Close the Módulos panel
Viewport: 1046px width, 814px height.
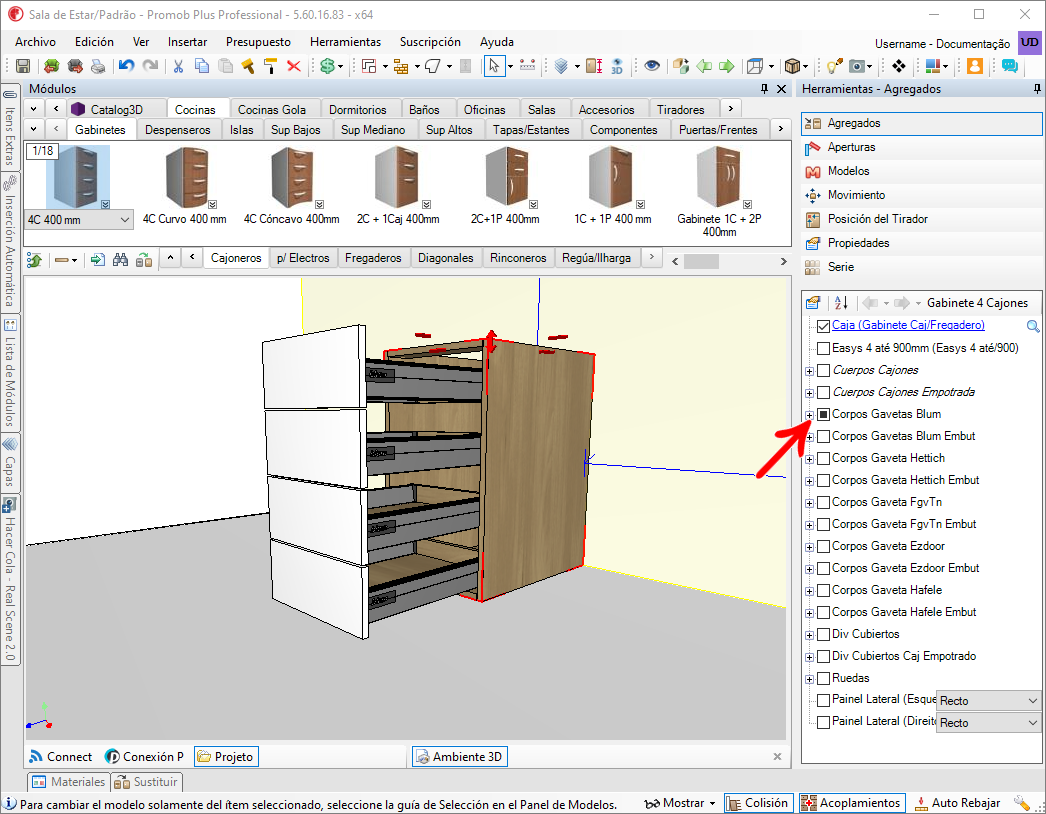click(x=781, y=89)
